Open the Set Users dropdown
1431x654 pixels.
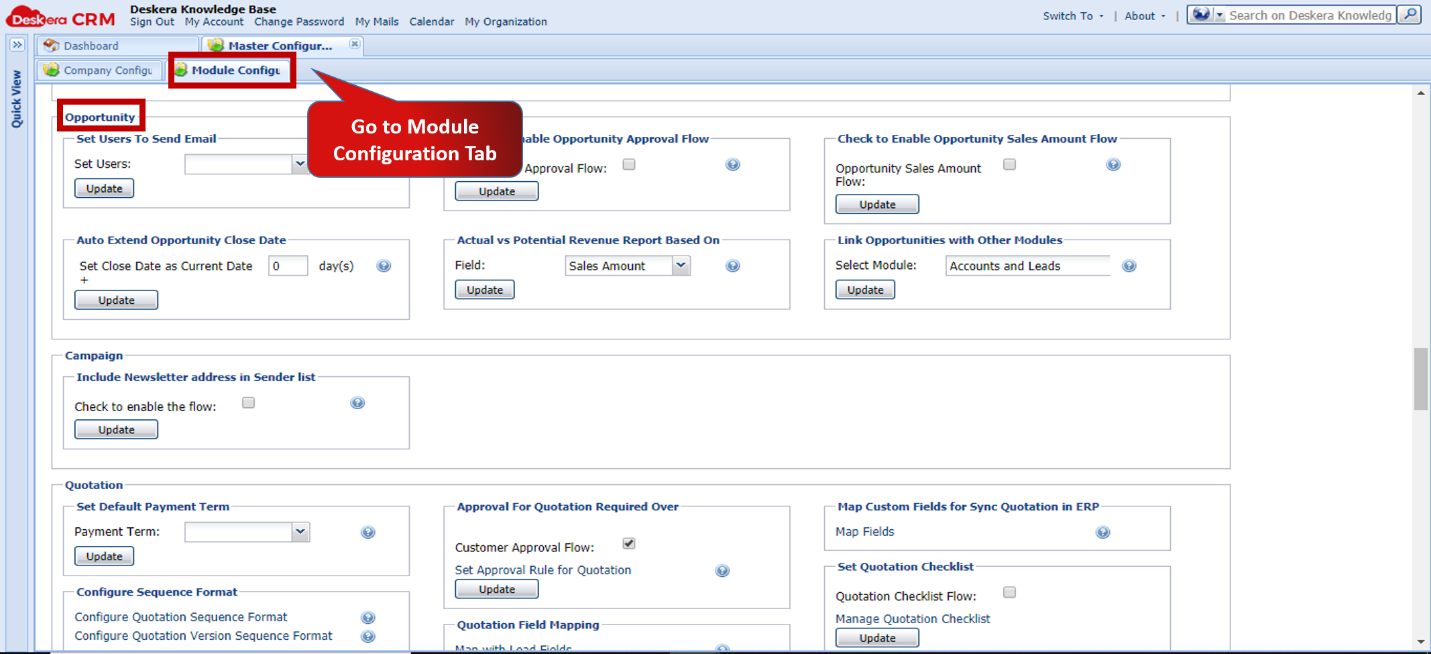301,163
